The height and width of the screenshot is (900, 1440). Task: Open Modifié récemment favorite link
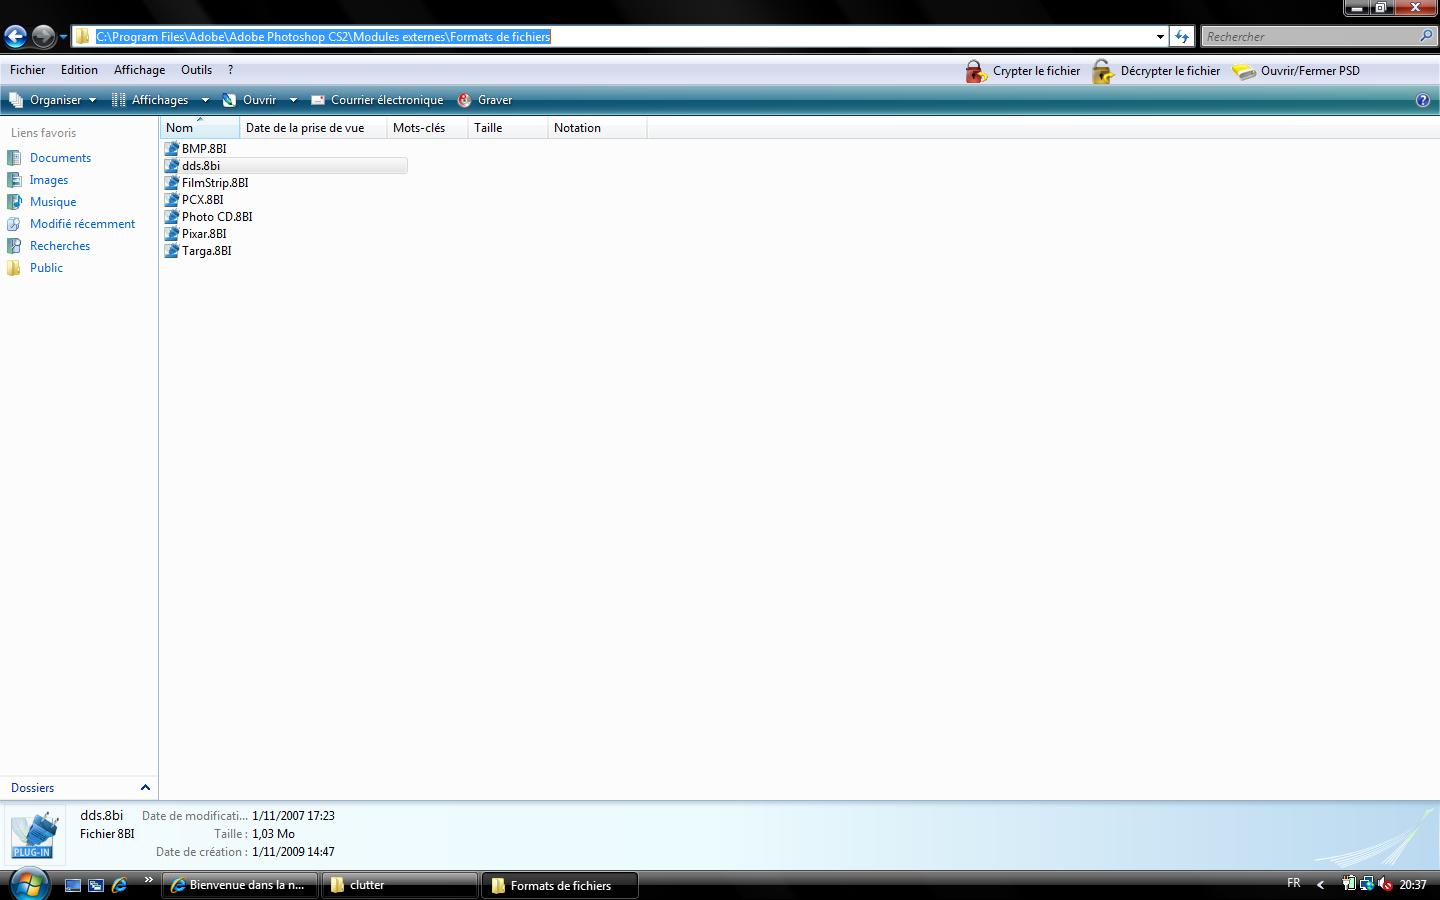point(82,224)
